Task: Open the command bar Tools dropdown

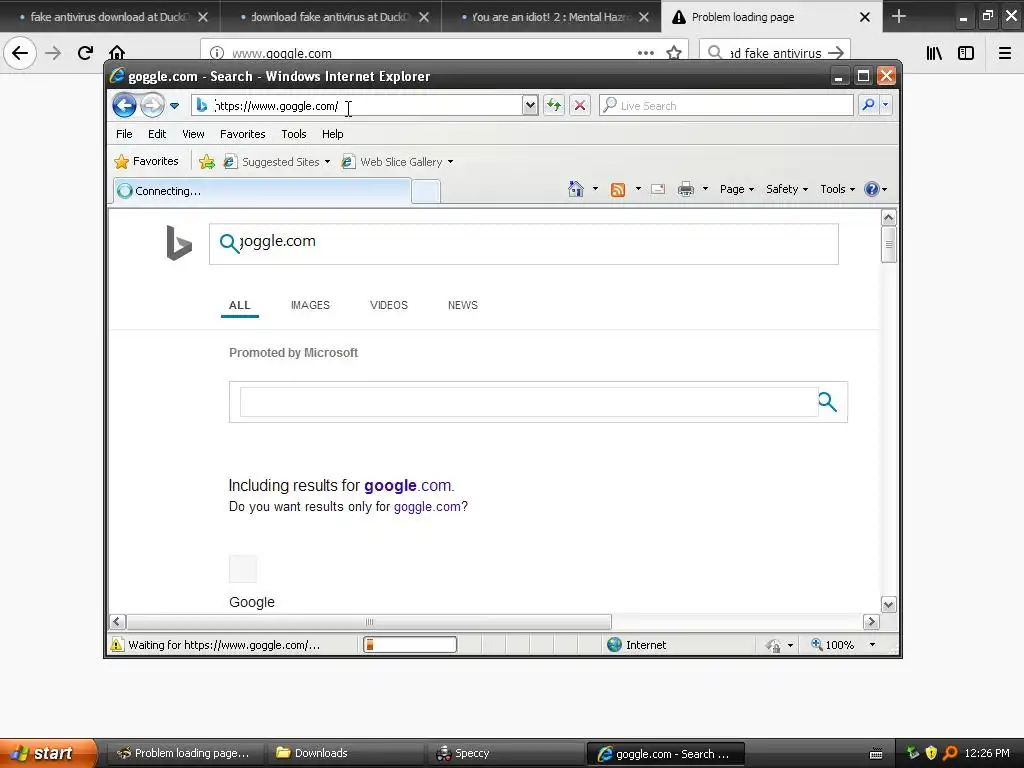Action: pyautogui.click(x=837, y=189)
